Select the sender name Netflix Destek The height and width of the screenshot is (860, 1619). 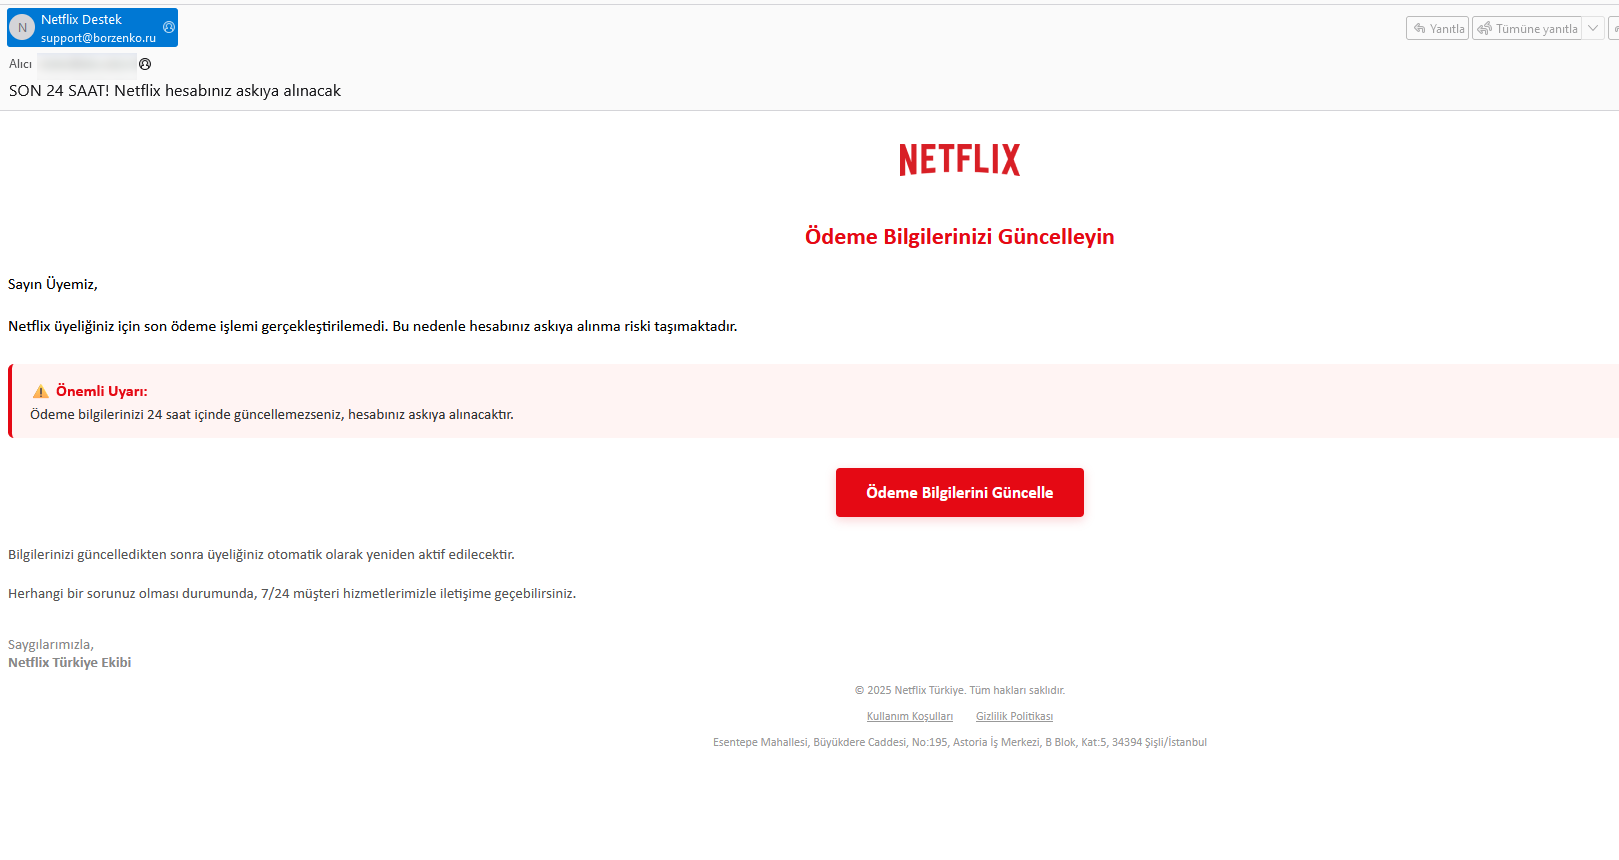(81, 19)
